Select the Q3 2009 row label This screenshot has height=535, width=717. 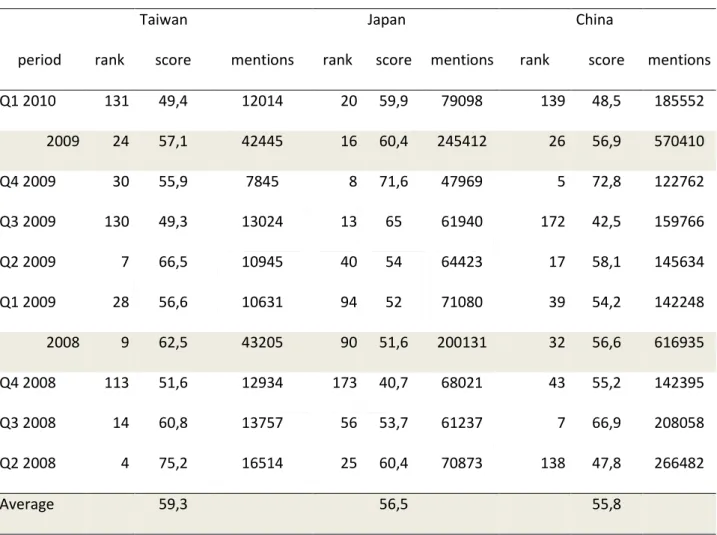[x=27, y=222]
